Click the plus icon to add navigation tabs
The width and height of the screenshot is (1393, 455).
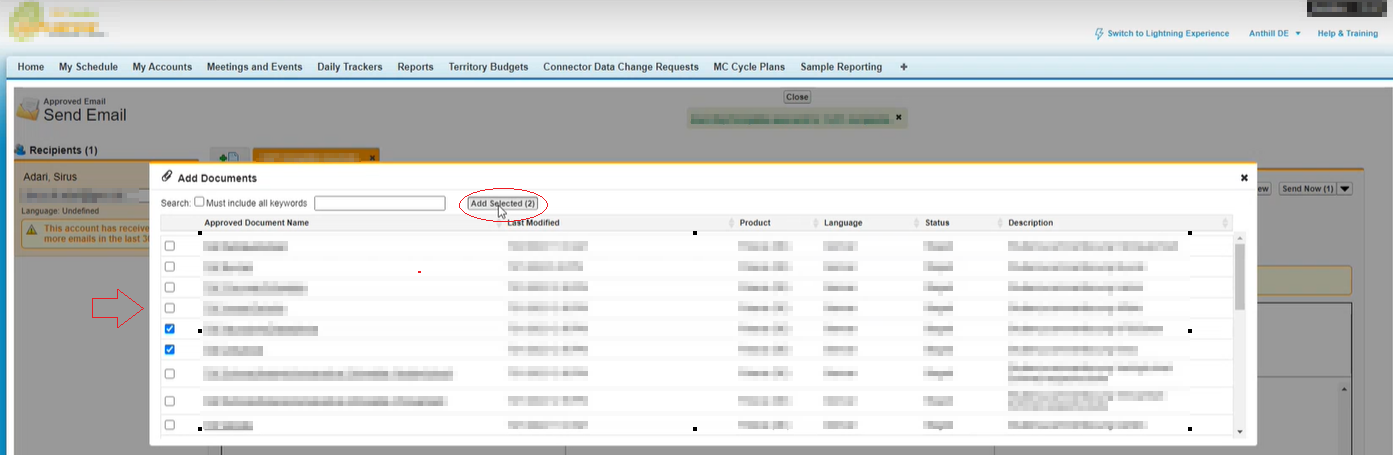coord(904,67)
